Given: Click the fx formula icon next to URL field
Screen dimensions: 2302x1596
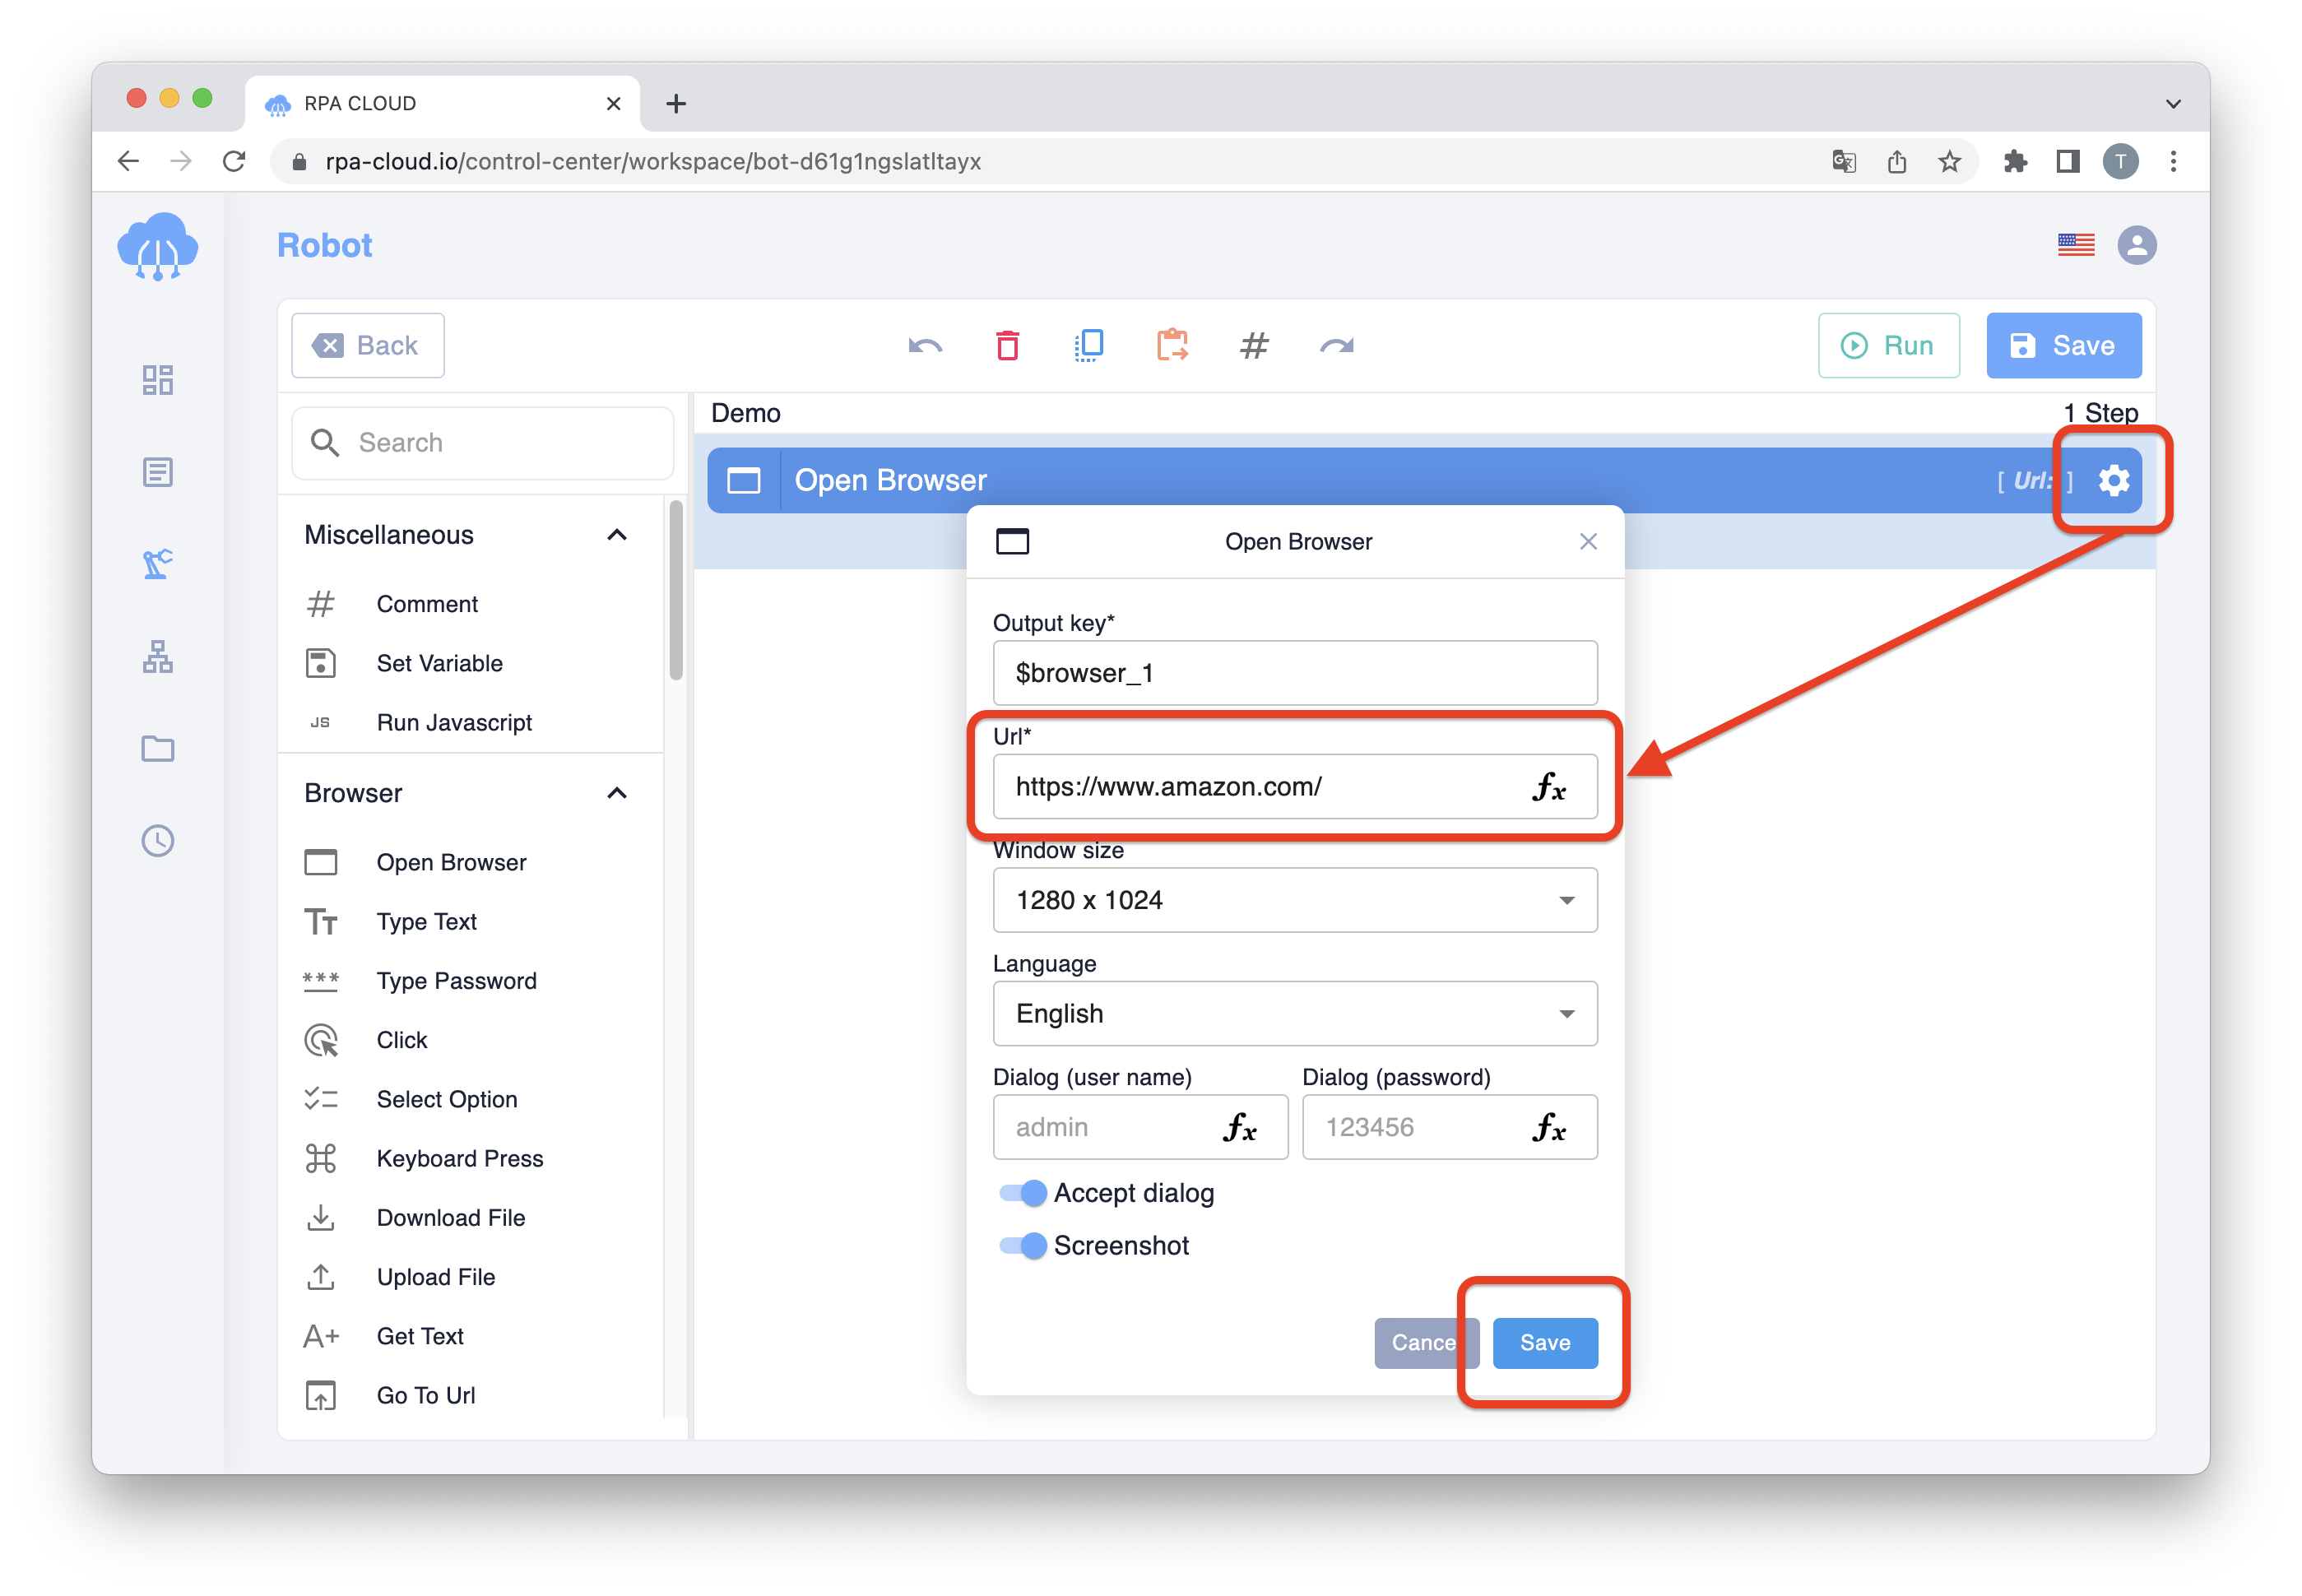Looking at the screenshot, I should [1548, 787].
